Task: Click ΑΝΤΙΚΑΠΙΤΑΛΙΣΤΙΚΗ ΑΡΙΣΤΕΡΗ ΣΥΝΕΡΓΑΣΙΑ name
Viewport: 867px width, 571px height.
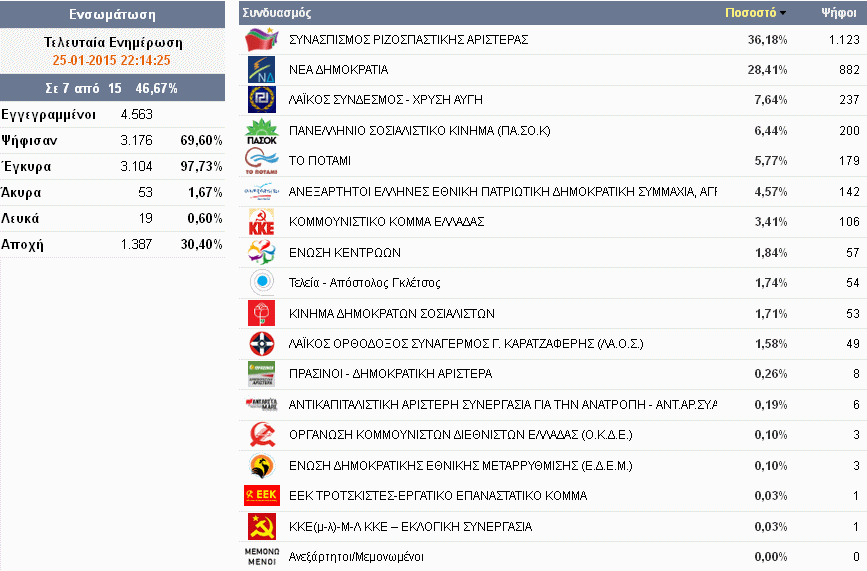Action: (x=503, y=405)
